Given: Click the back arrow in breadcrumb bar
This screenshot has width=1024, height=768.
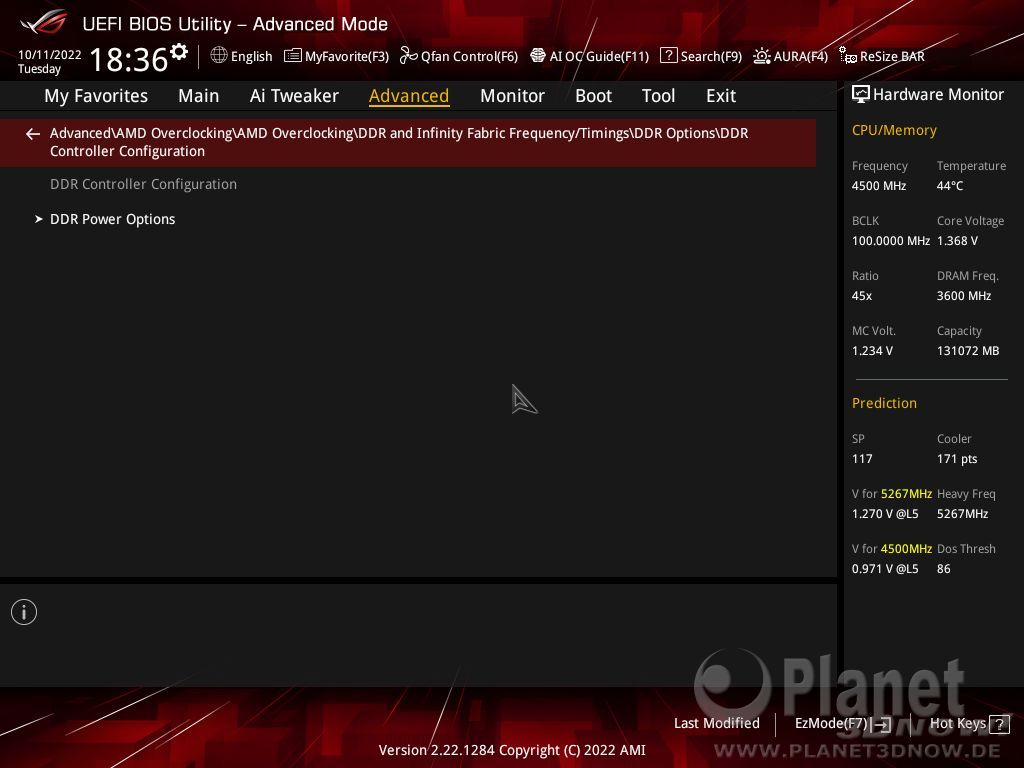Looking at the screenshot, I should coord(33,134).
